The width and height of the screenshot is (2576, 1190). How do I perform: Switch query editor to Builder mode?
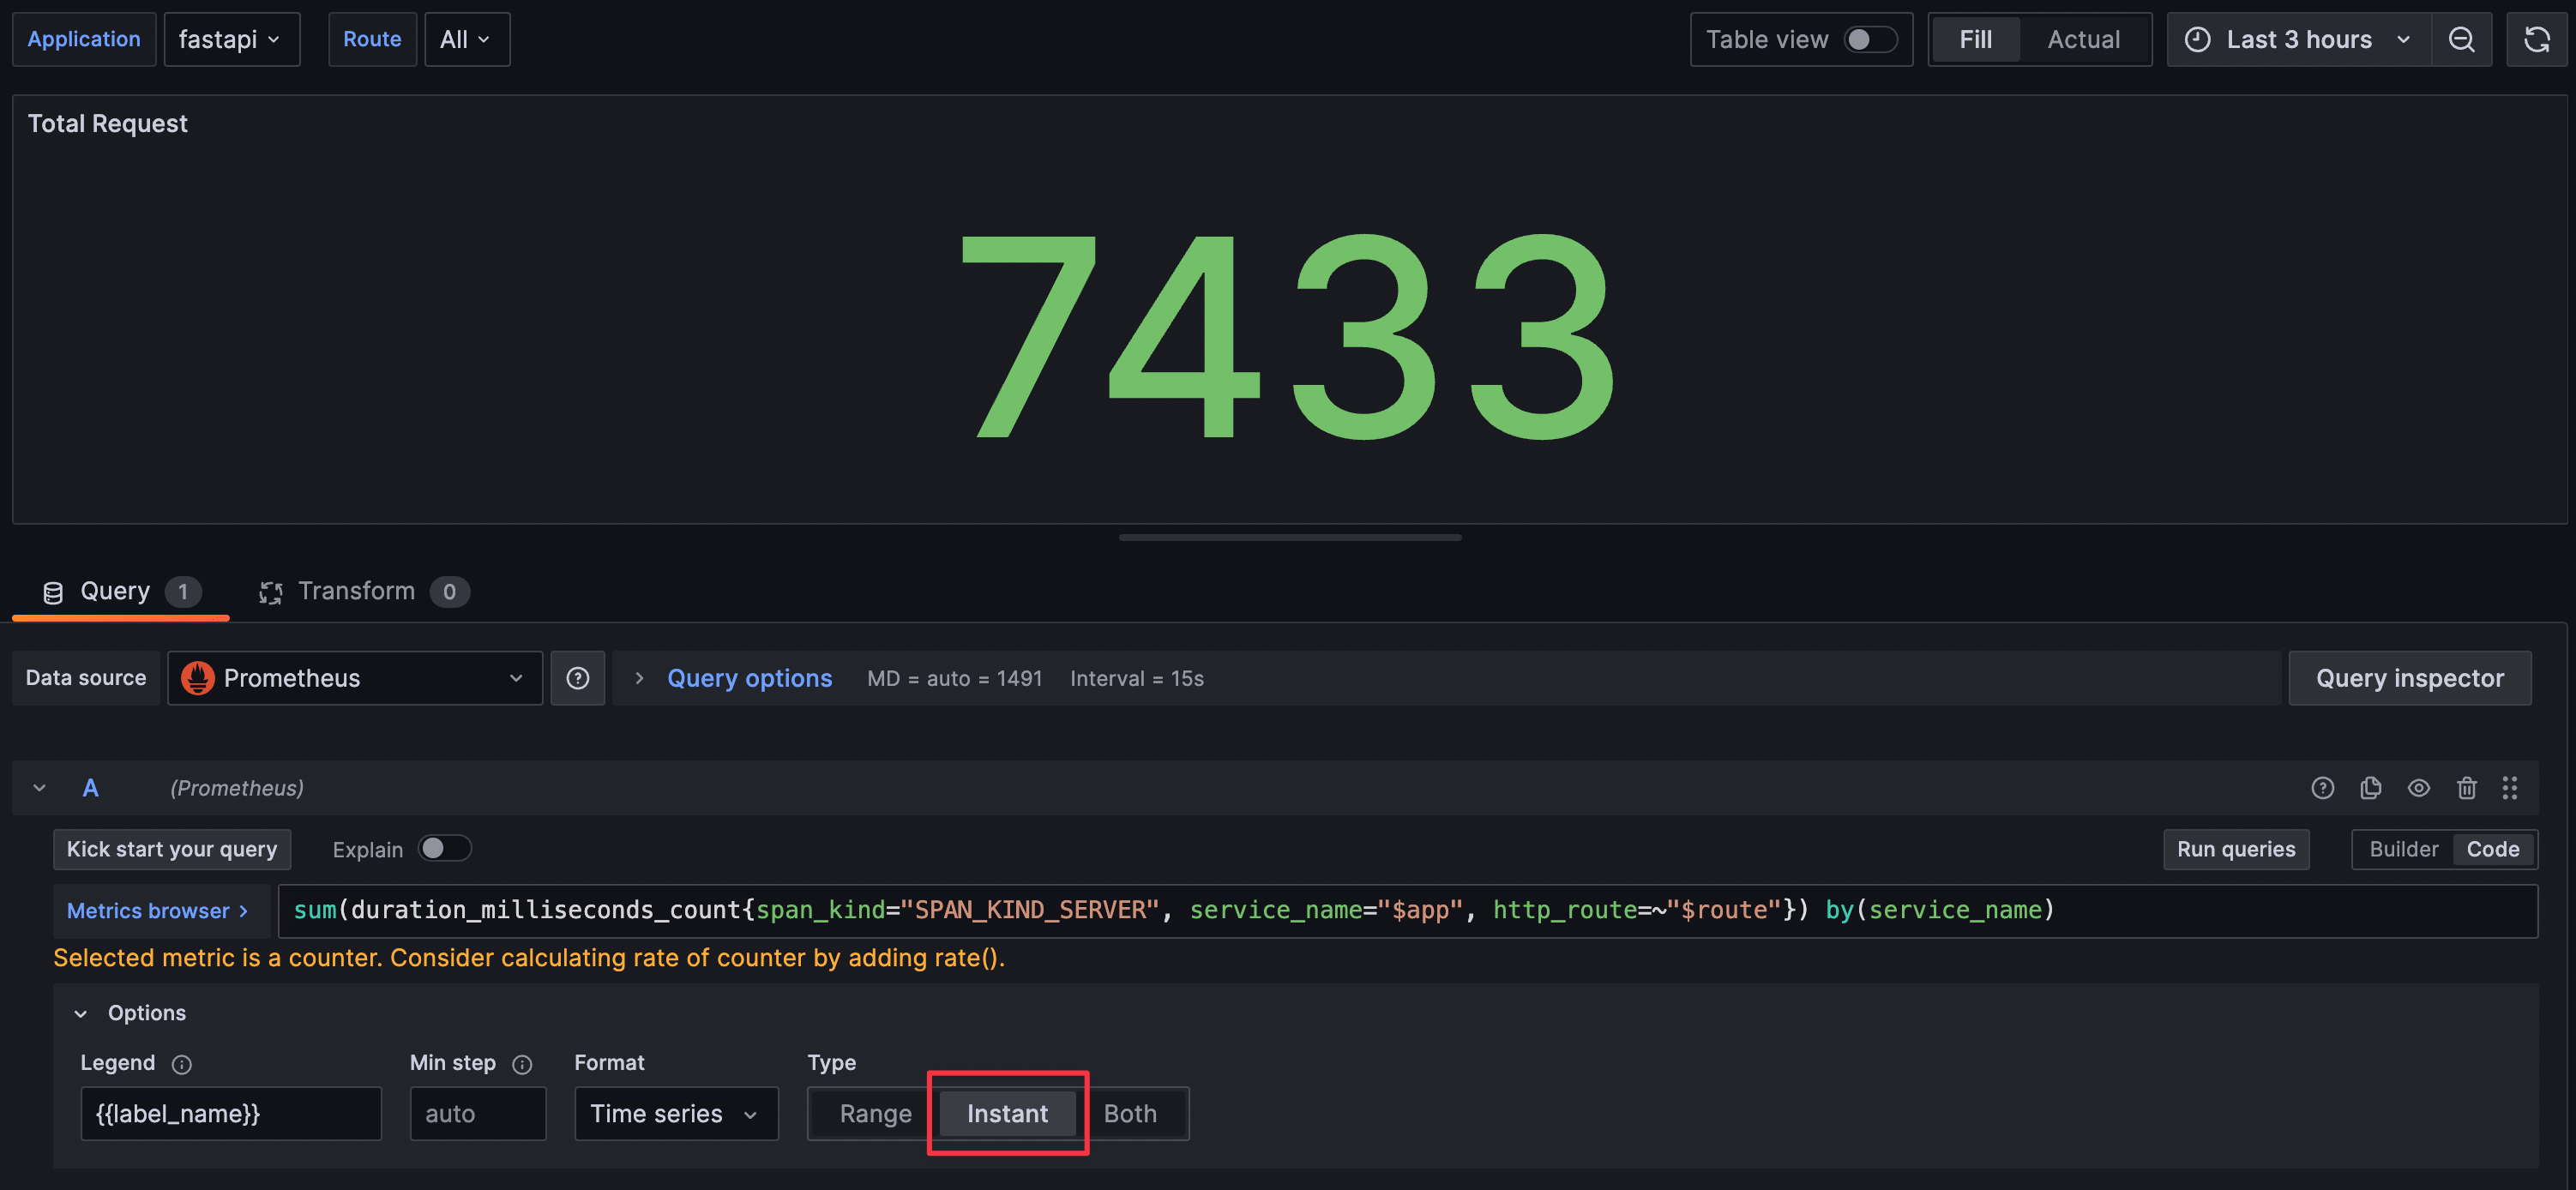(2403, 849)
